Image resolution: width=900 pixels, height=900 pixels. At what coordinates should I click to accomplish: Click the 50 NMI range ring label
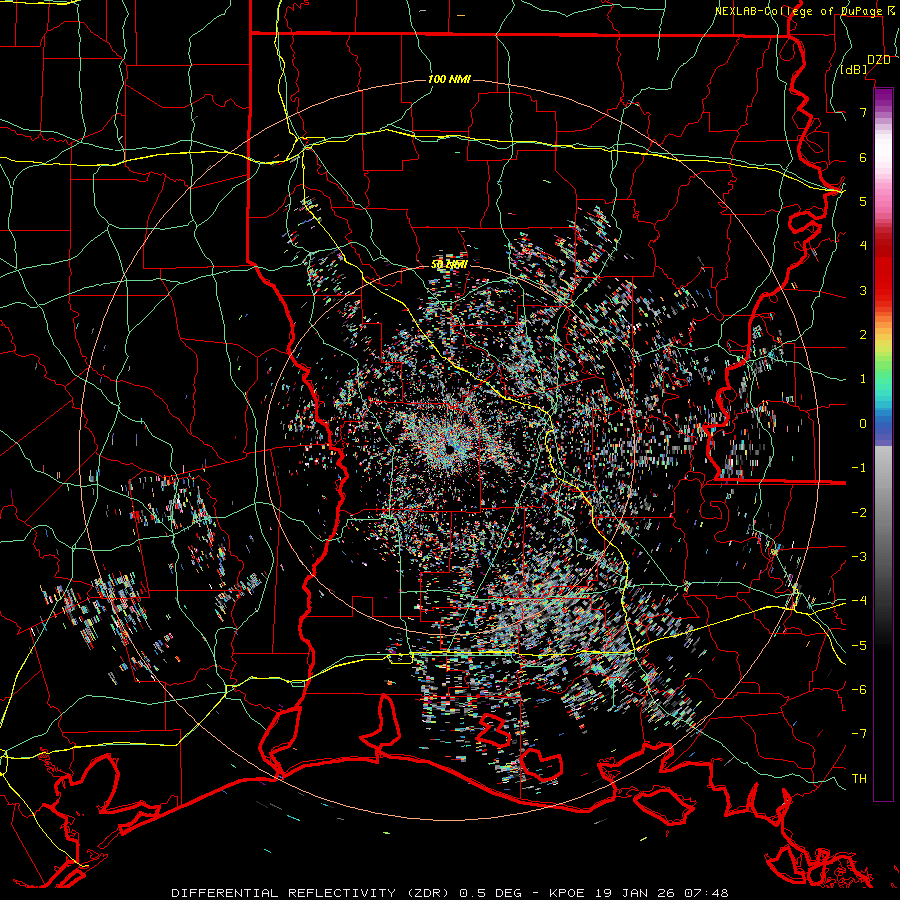449,264
